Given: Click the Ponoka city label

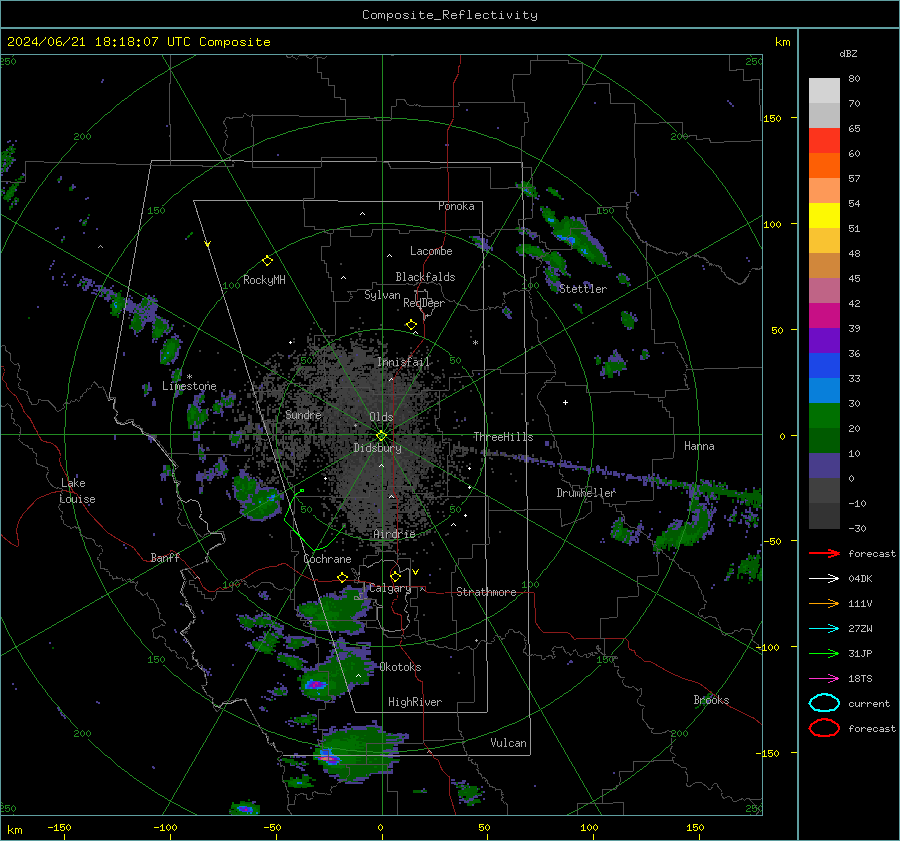Looking at the screenshot, I should 456,206.
